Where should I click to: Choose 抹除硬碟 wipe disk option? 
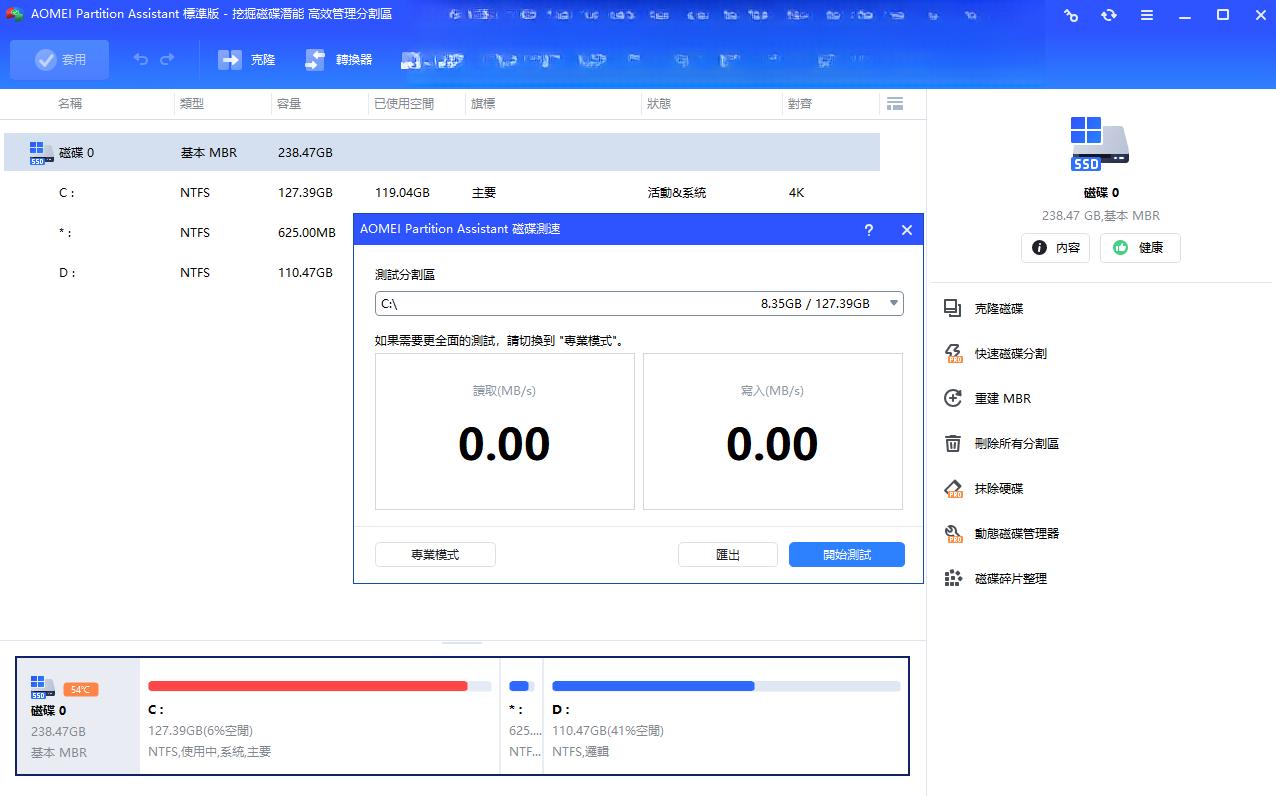click(999, 489)
